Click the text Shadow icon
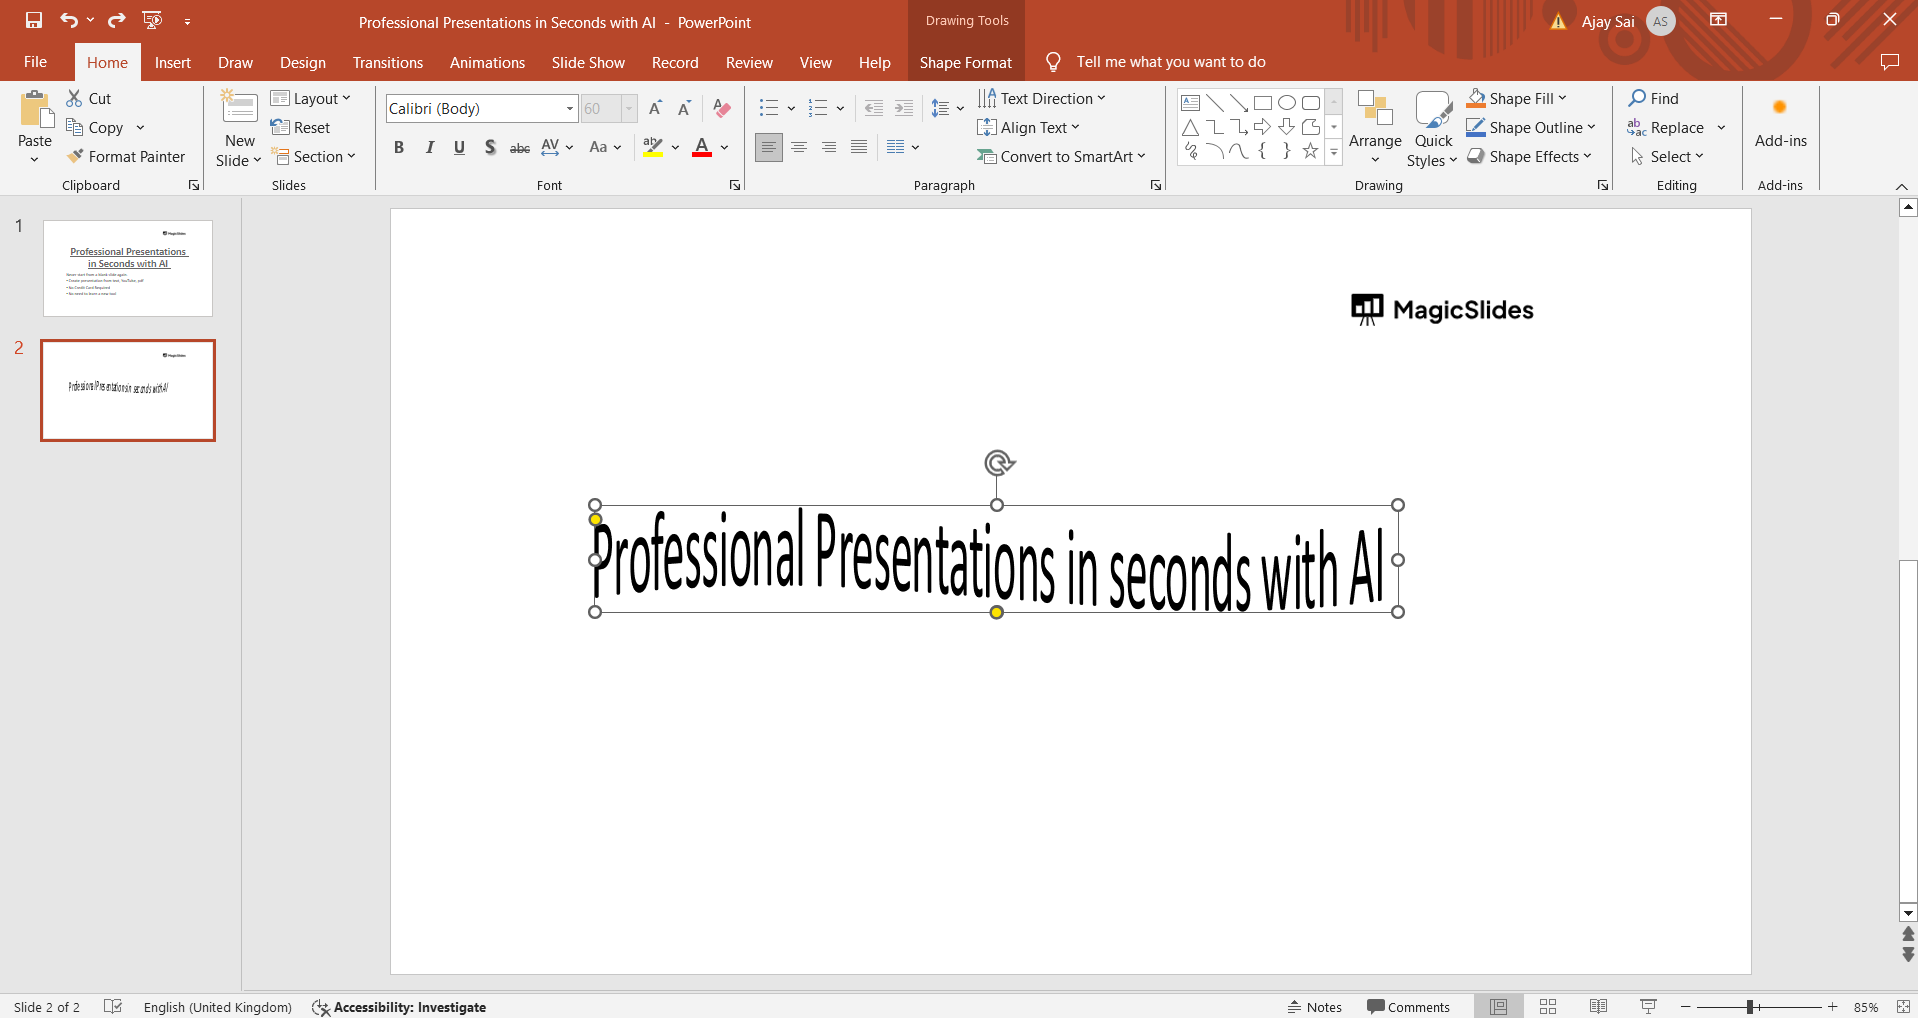Viewport: 1918px width, 1018px height. pyautogui.click(x=490, y=147)
